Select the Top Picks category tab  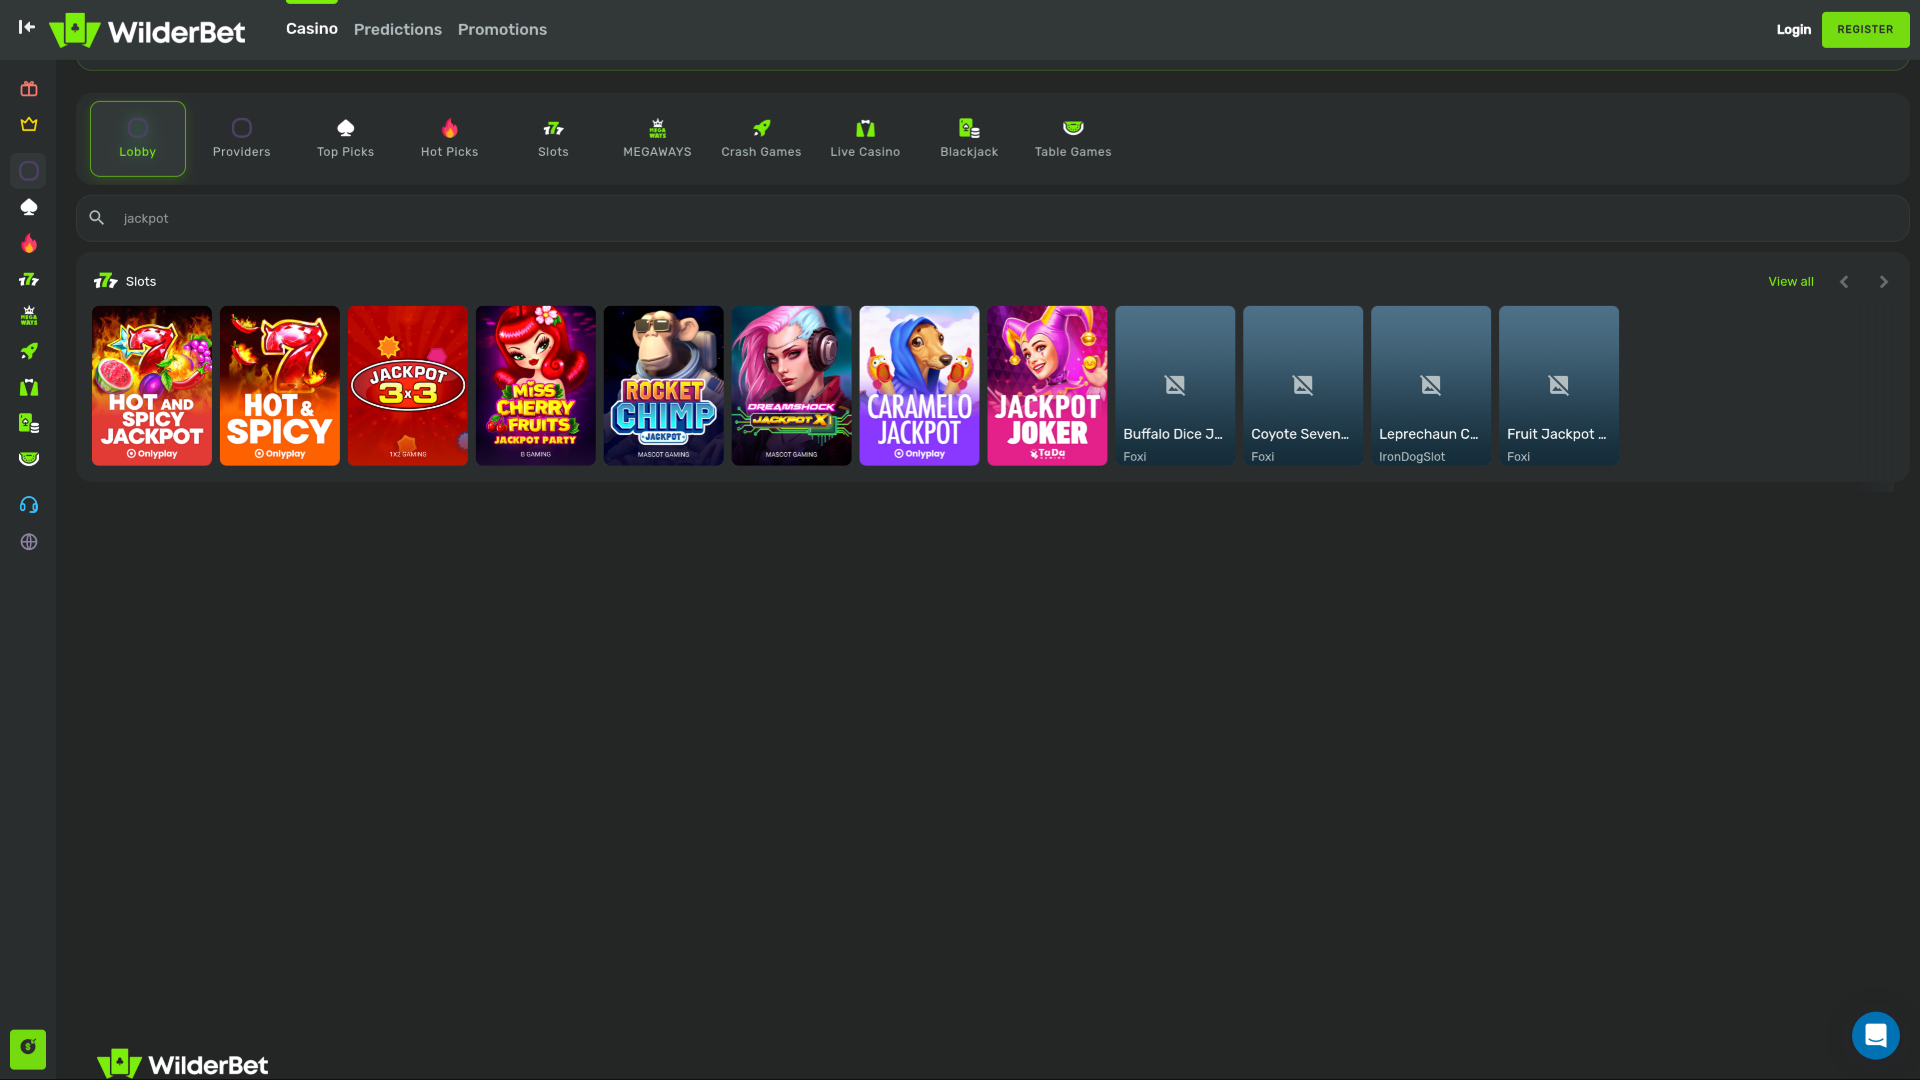tap(346, 139)
